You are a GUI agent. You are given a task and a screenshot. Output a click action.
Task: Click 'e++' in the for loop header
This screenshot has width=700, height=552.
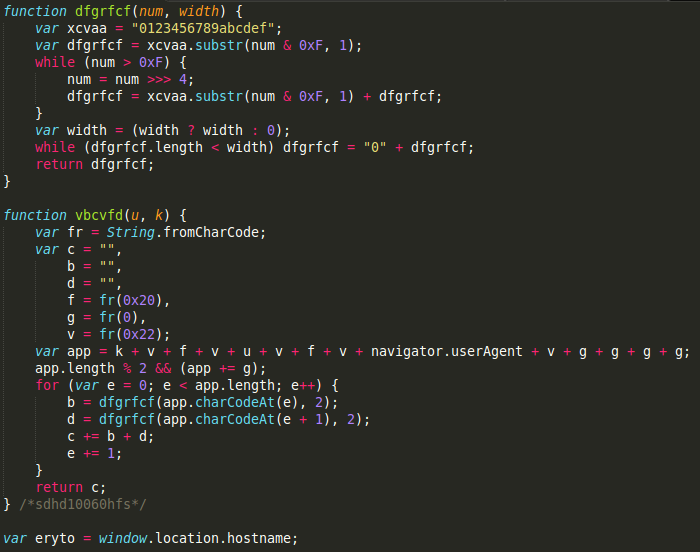pyautogui.click(x=303, y=385)
